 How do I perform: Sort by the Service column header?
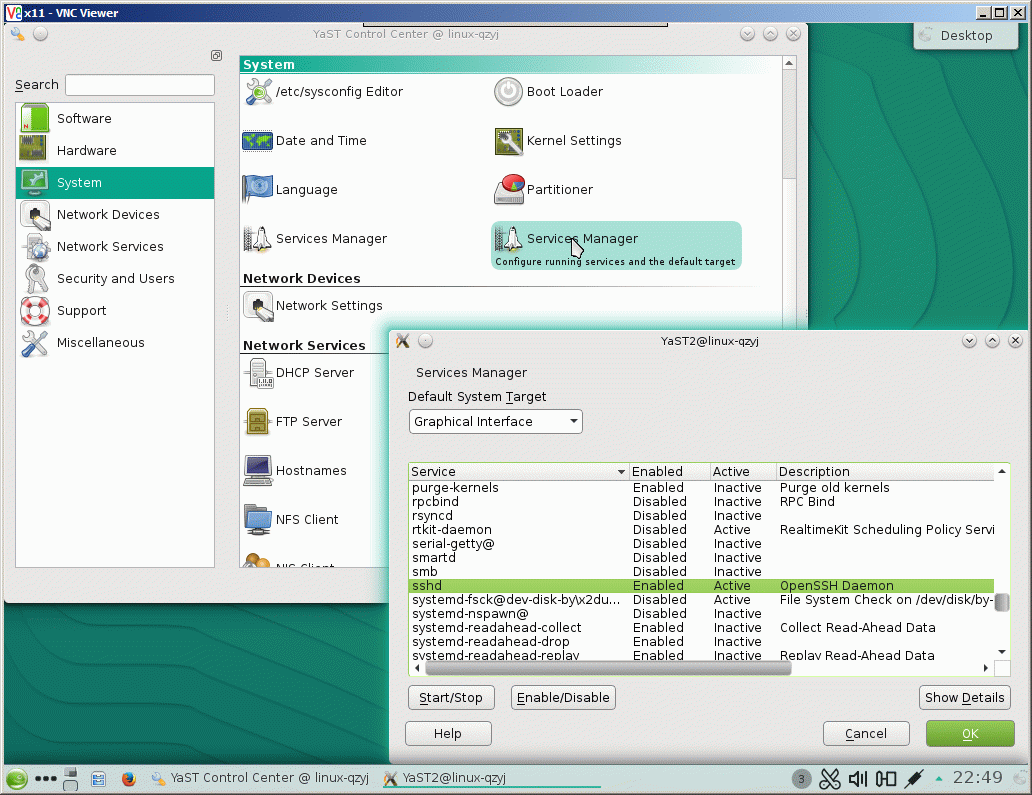[518, 472]
